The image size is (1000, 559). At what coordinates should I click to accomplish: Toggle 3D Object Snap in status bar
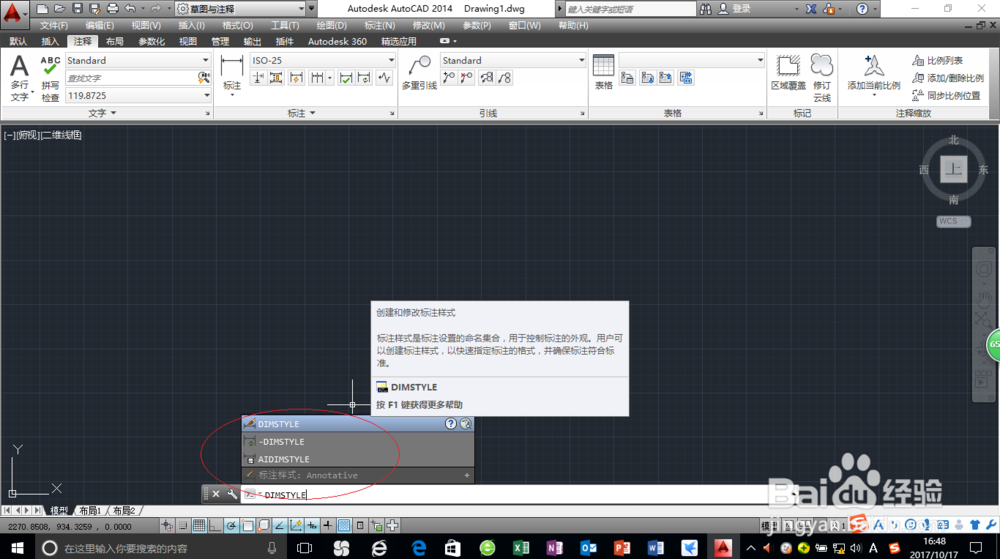(x=263, y=525)
